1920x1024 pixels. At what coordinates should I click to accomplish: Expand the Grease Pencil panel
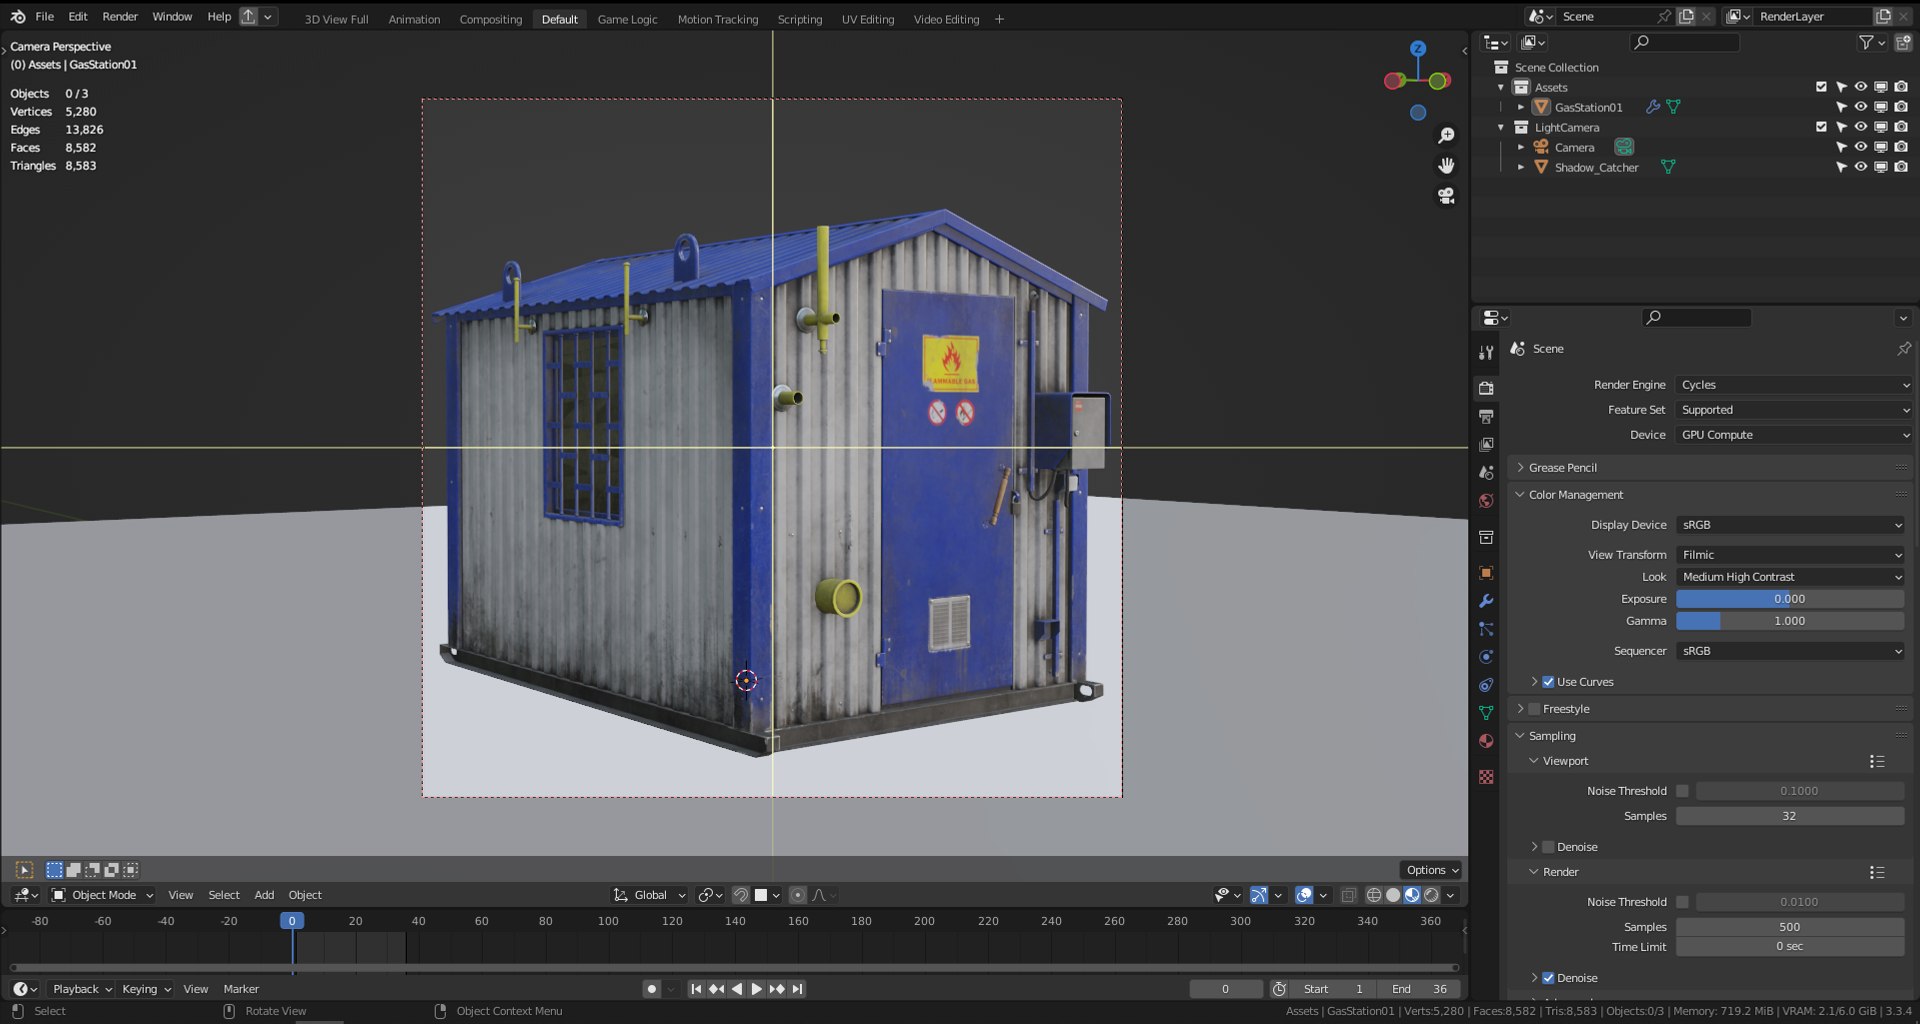[1562, 468]
